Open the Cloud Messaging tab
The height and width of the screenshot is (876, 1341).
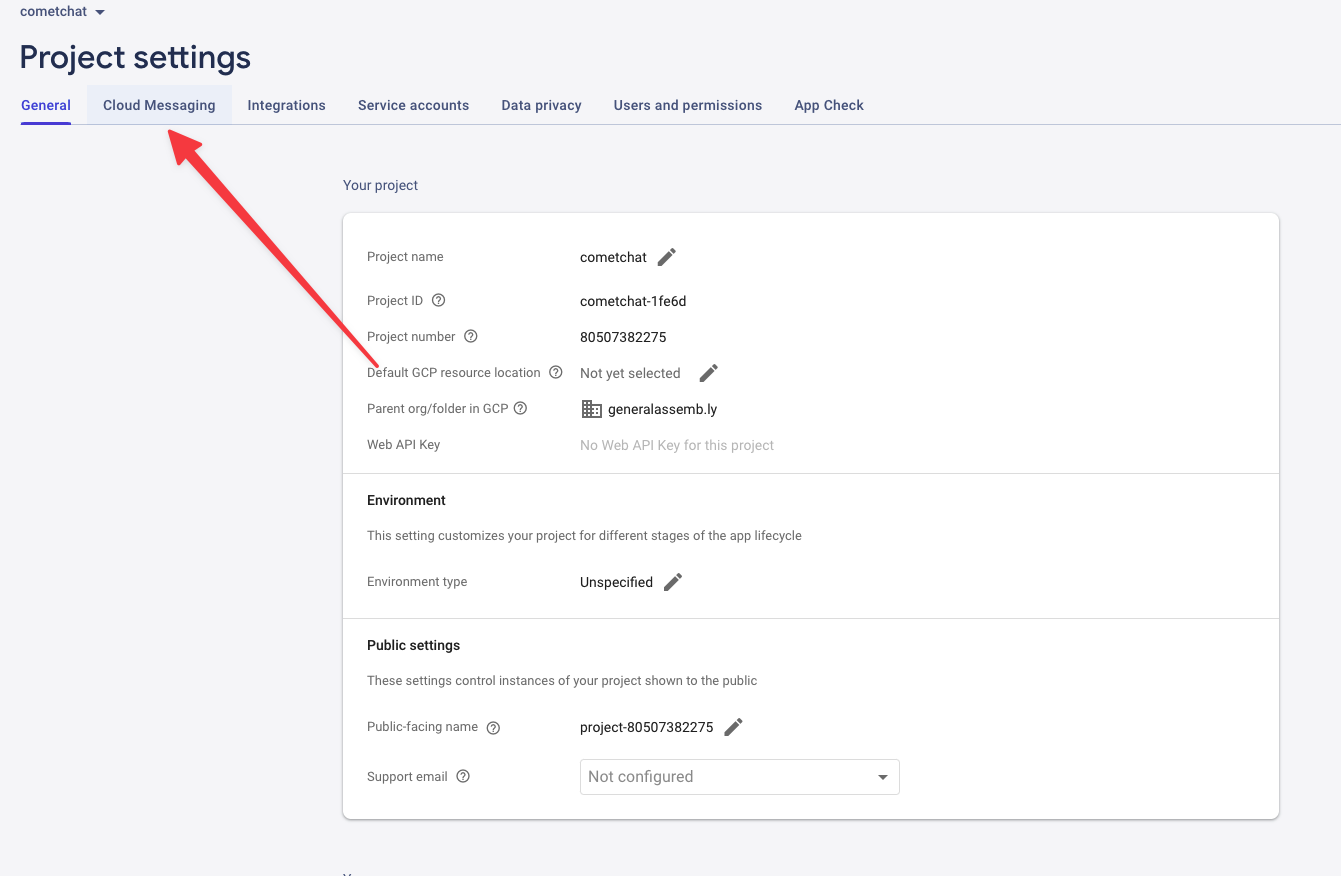(159, 105)
